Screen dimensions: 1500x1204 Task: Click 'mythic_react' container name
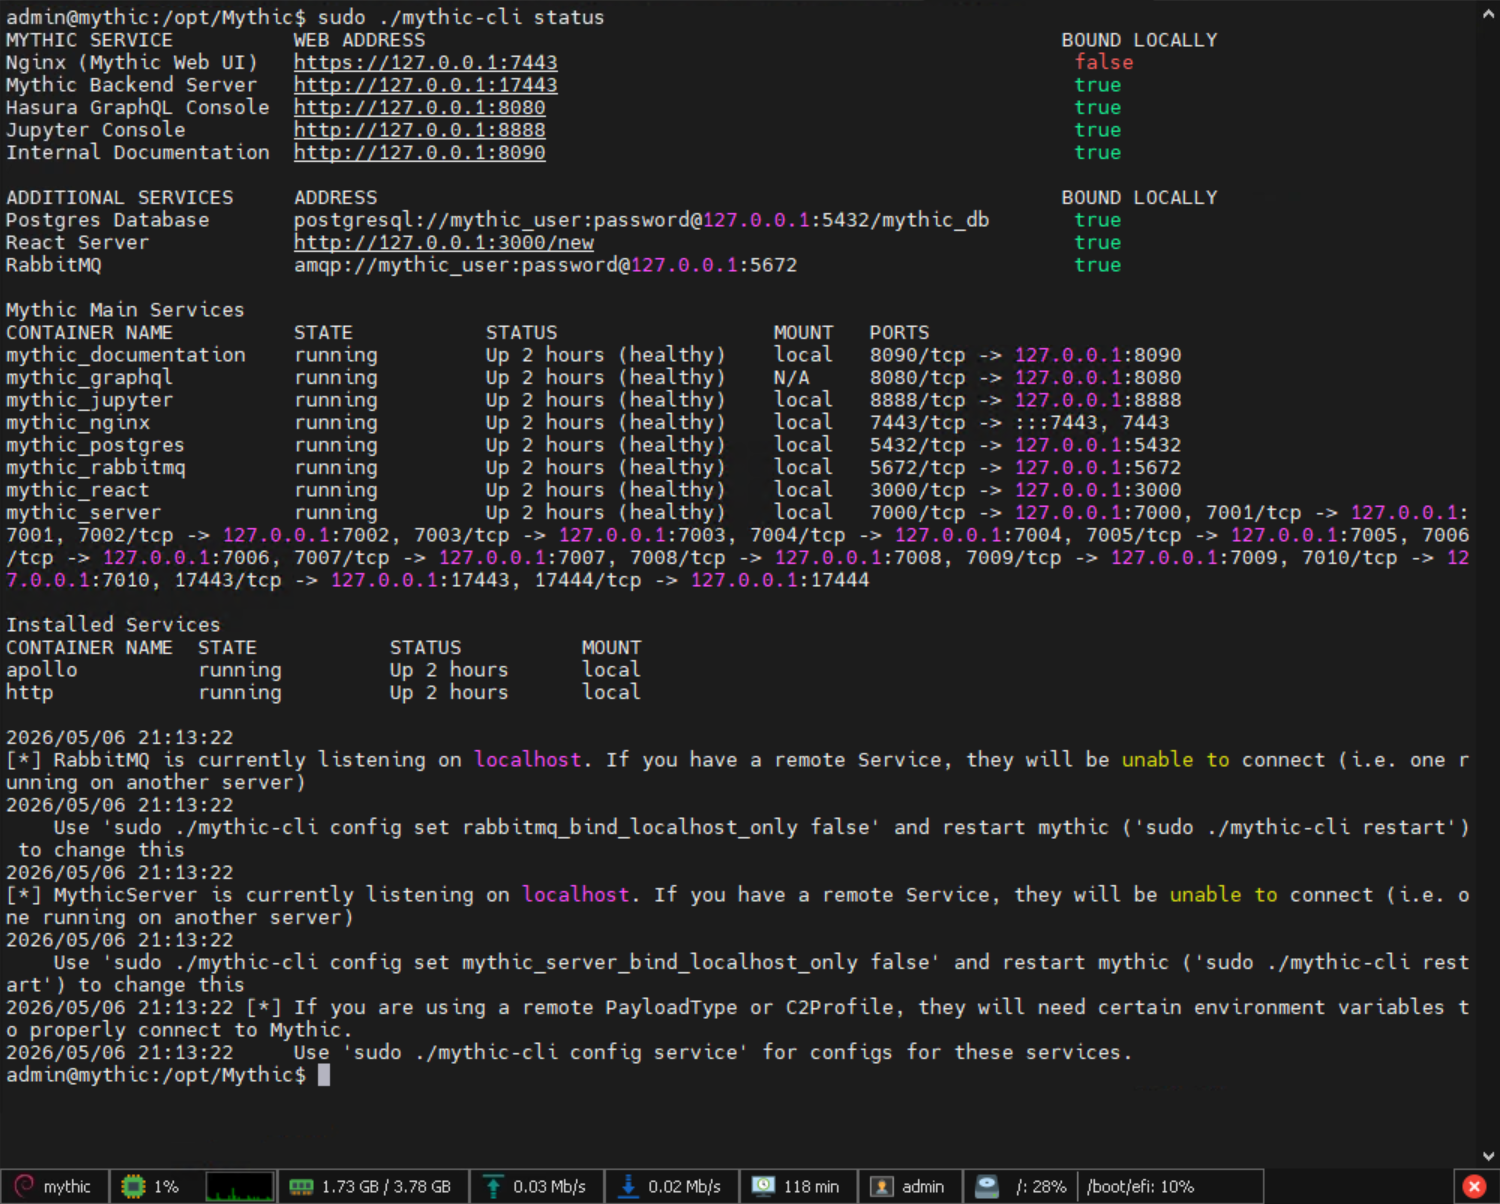(77, 490)
